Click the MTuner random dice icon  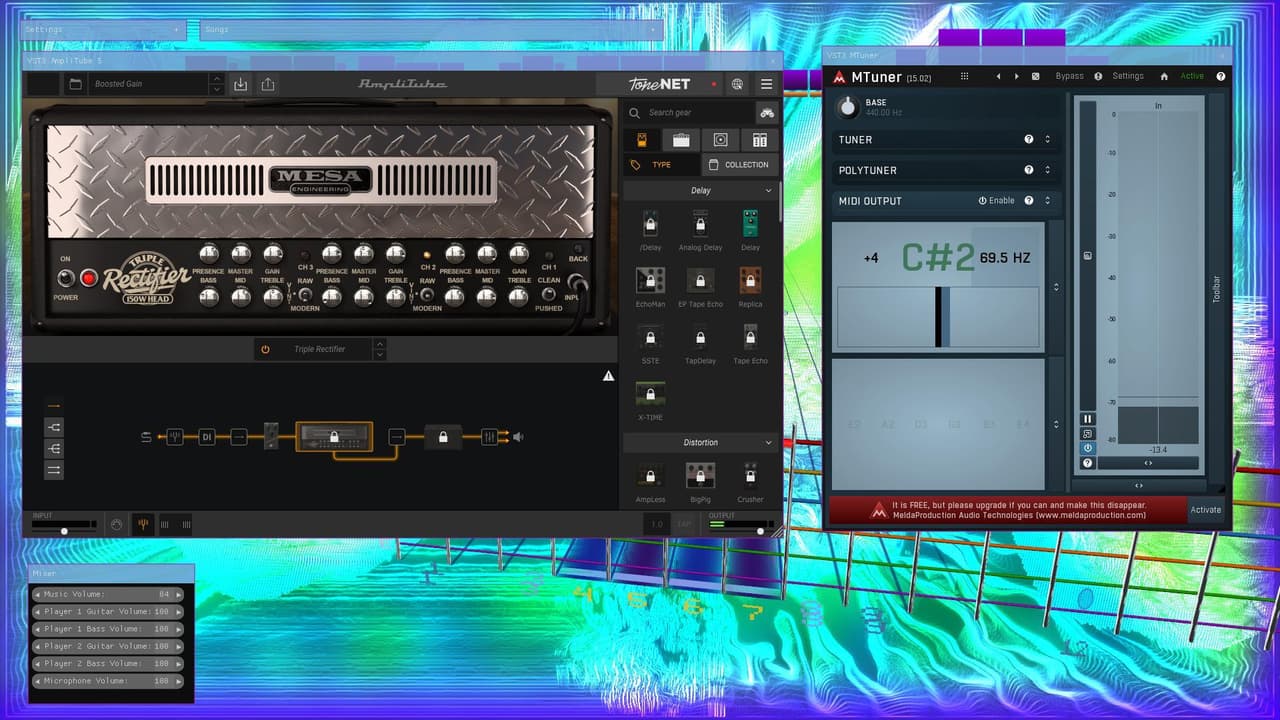pyautogui.click(x=1035, y=76)
